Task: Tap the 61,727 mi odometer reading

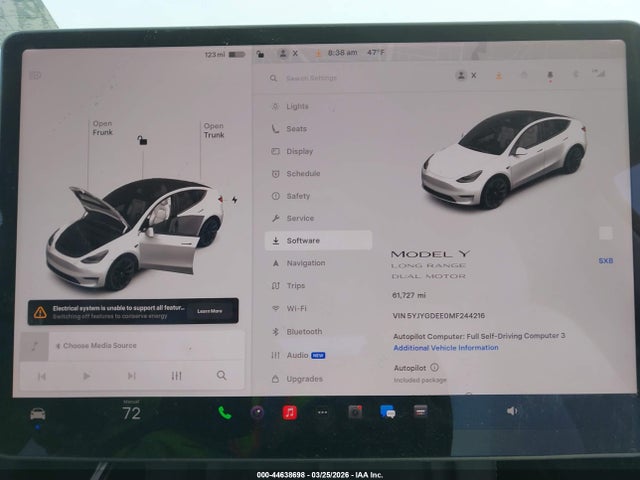Action: 409,295
